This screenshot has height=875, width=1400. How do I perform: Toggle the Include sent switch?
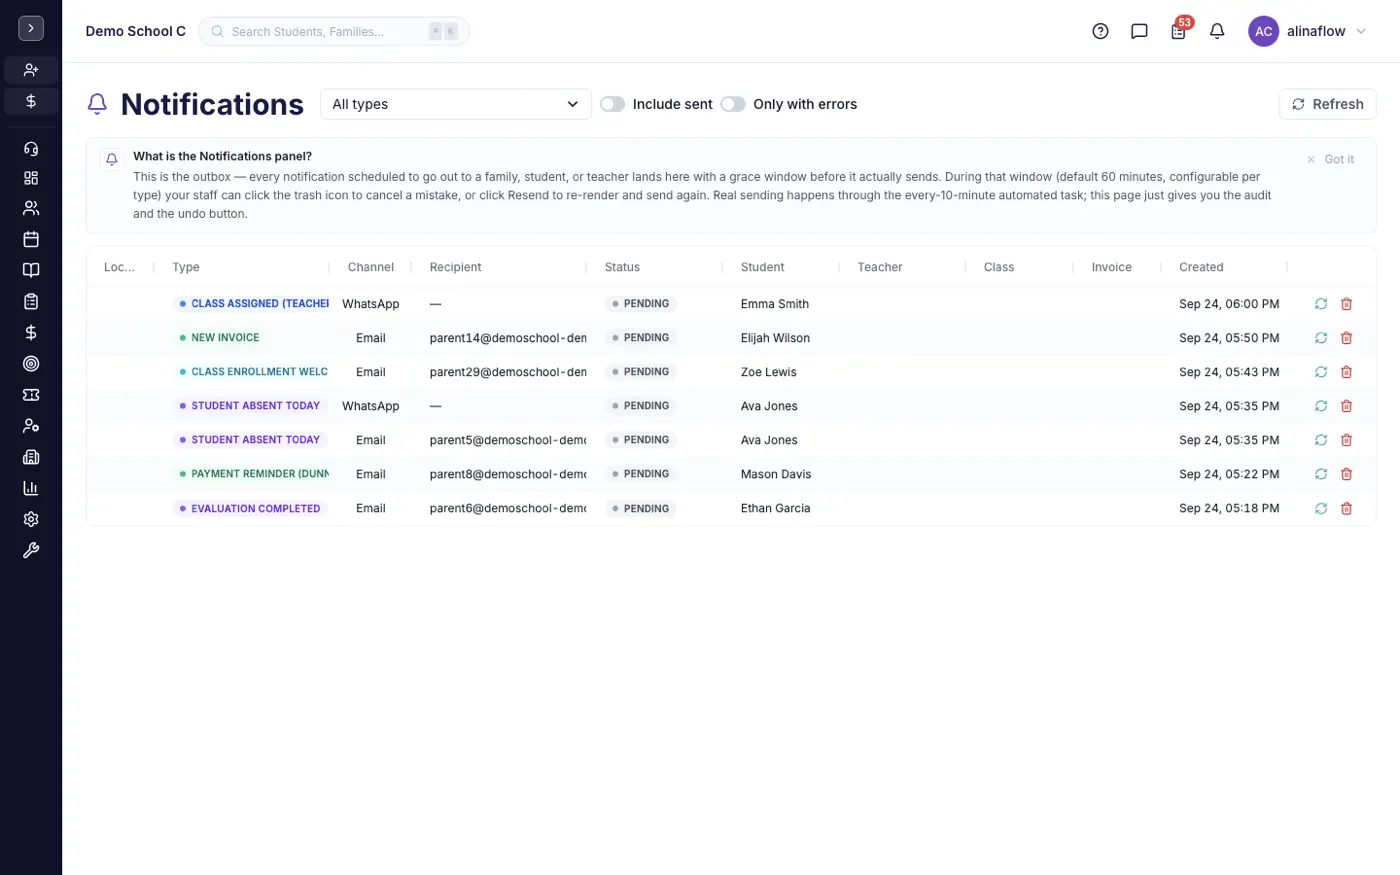612,104
